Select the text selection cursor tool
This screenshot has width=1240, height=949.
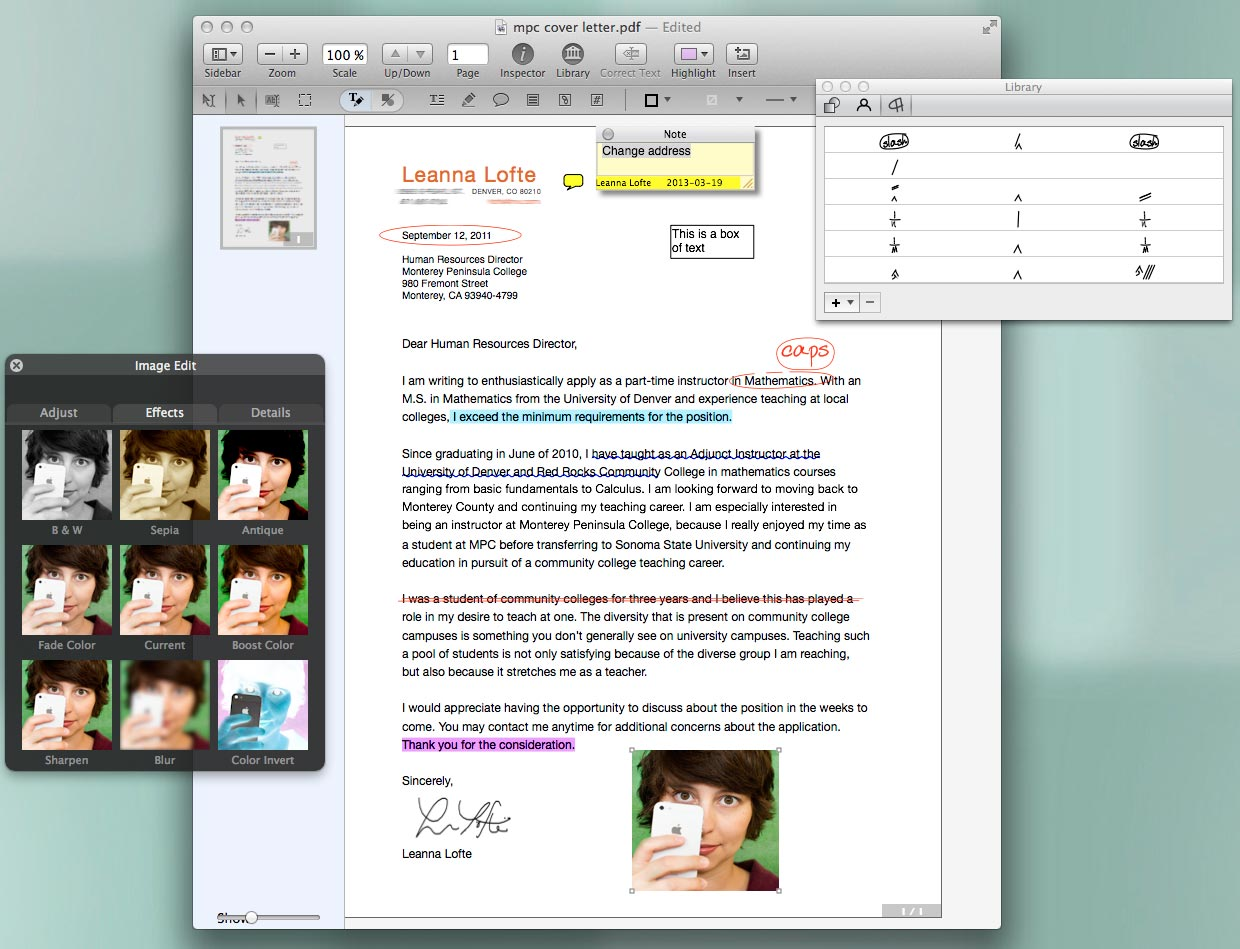[209, 100]
